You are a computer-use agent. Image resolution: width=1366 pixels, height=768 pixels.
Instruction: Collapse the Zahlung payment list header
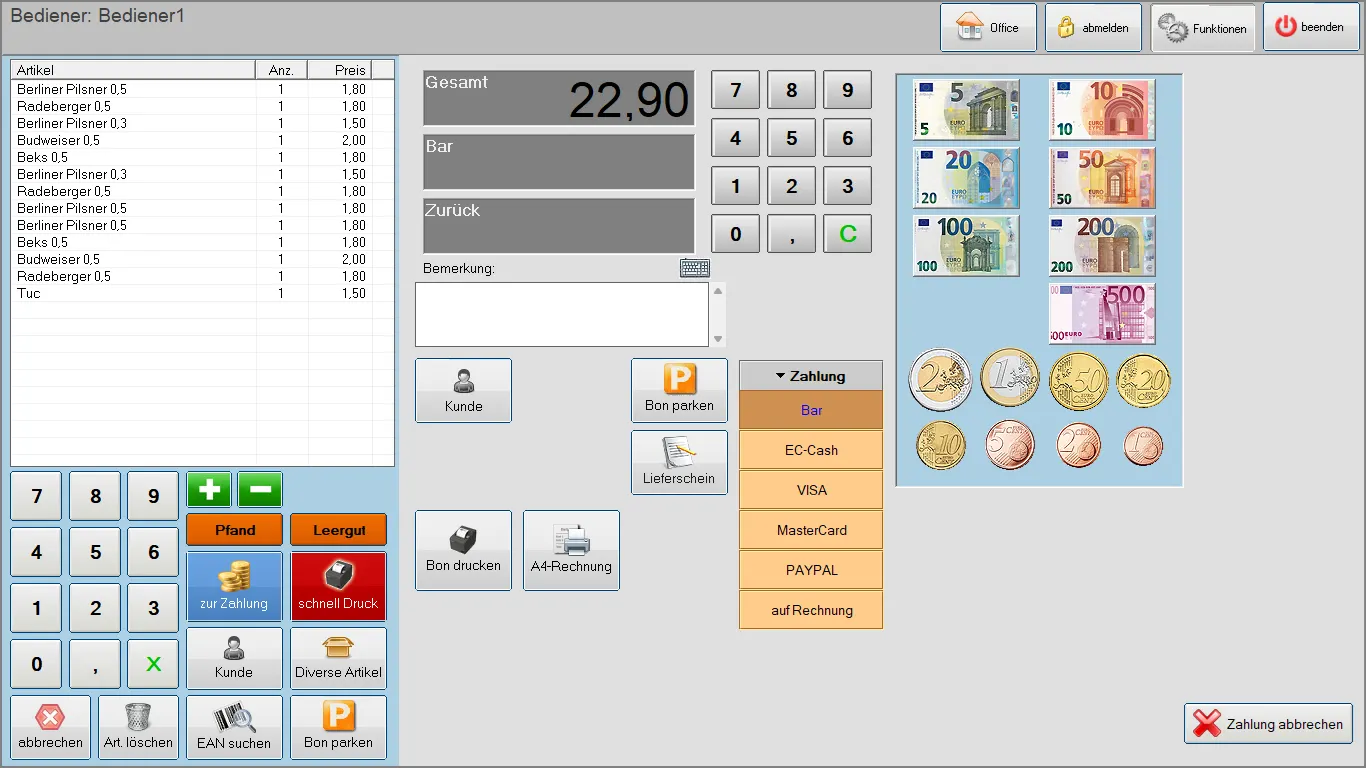tap(811, 376)
